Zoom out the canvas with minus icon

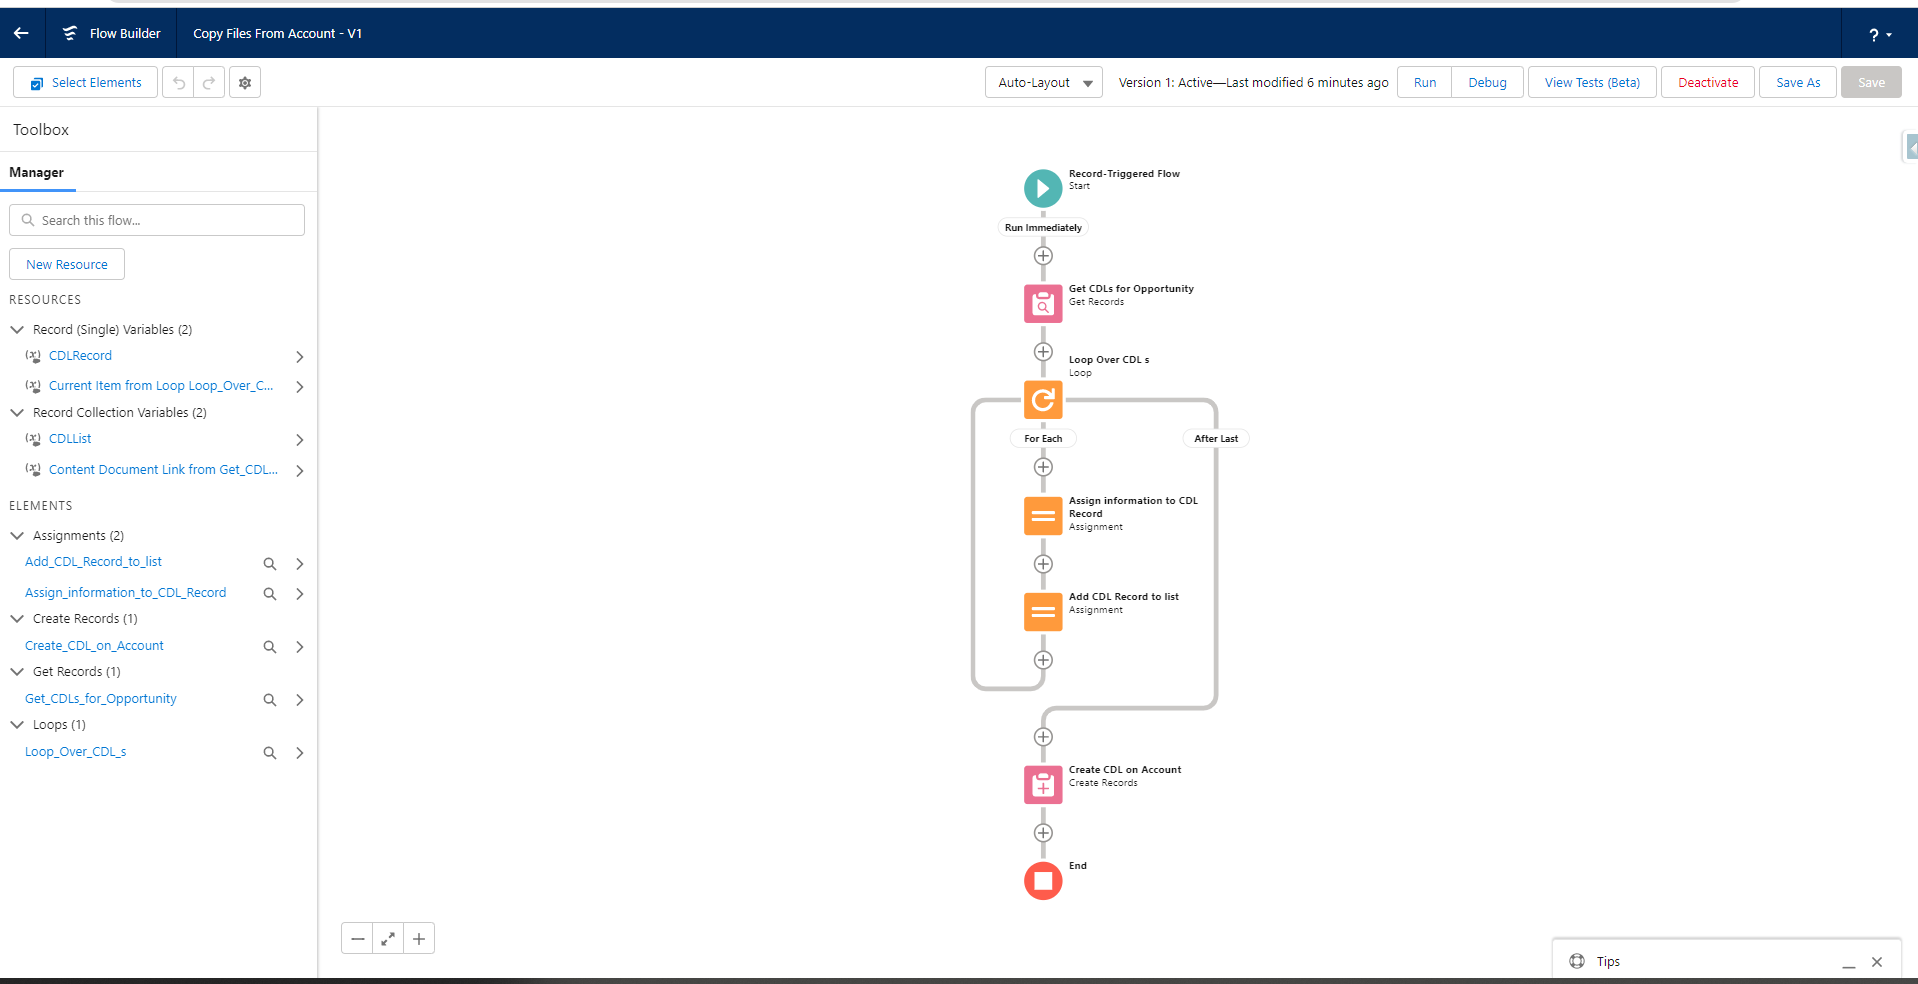tap(357, 939)
